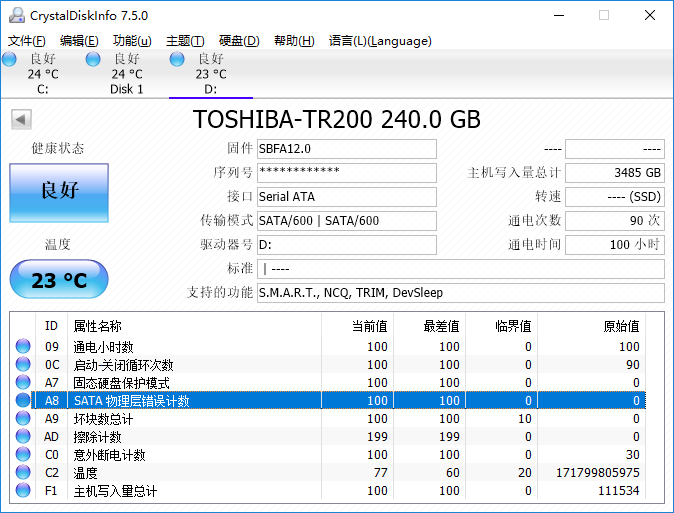674x513 pixels.
Task: Open the 硬盘(D) menu
Action: coord(239,41)
